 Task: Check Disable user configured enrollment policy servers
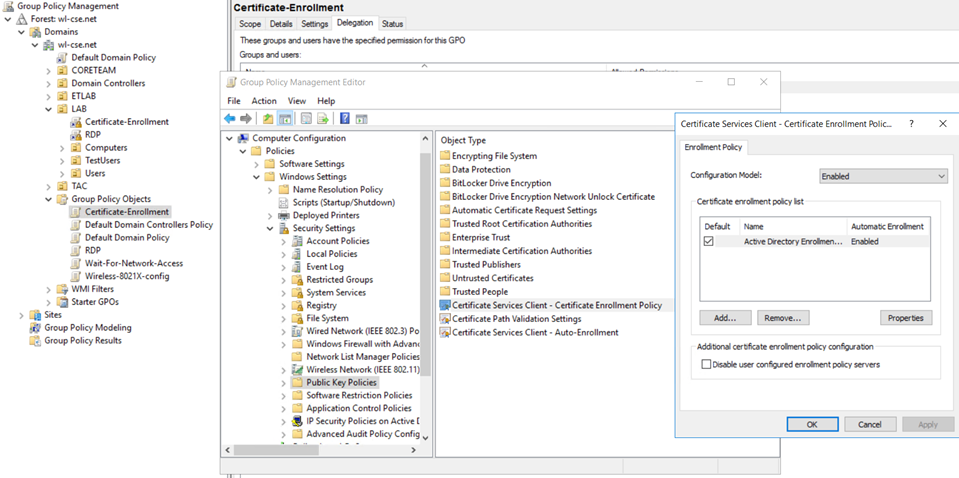click(707, 365)
